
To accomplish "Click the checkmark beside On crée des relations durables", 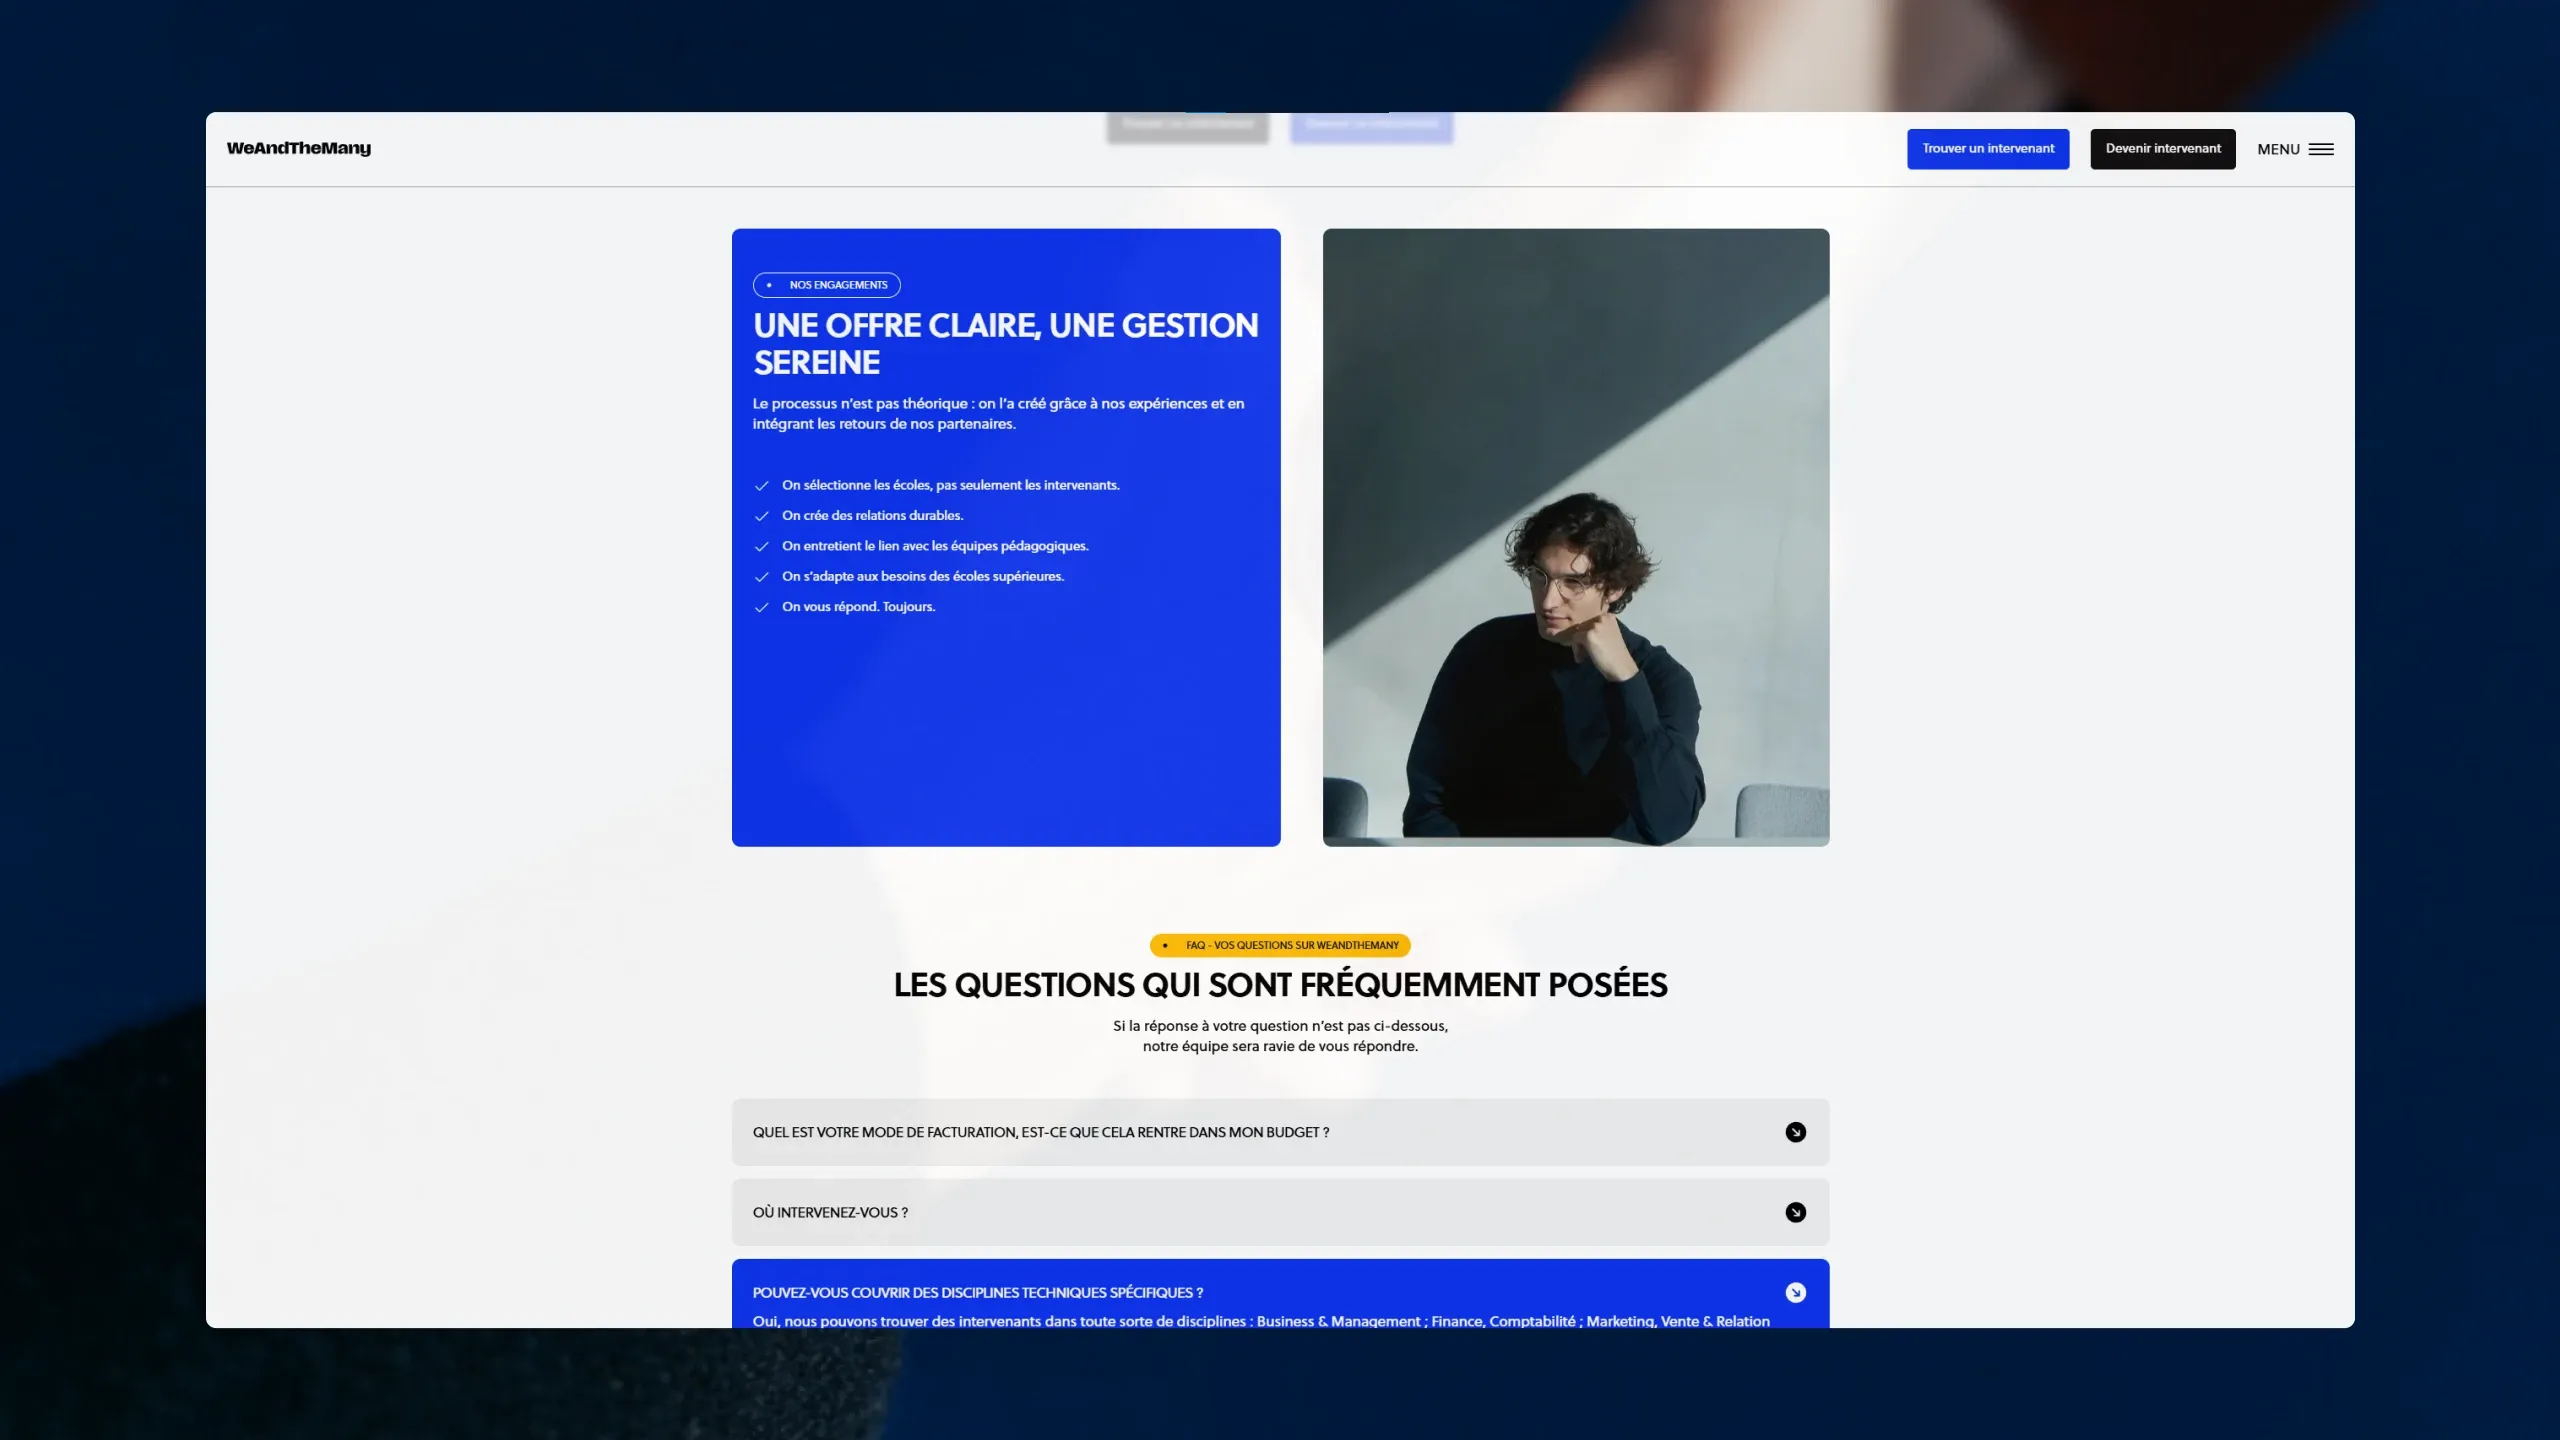I will click(x=762, y=516).
